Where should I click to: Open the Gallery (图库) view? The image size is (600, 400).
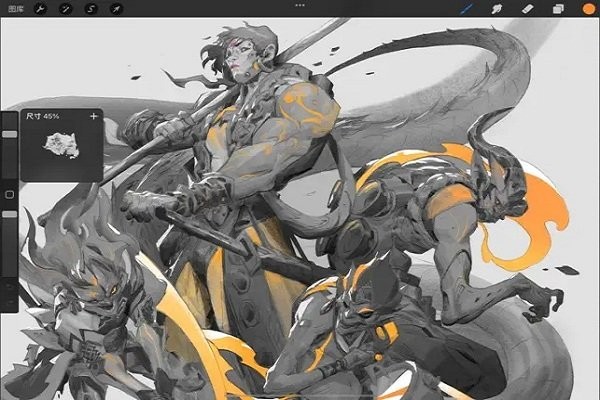pos(16,8)
